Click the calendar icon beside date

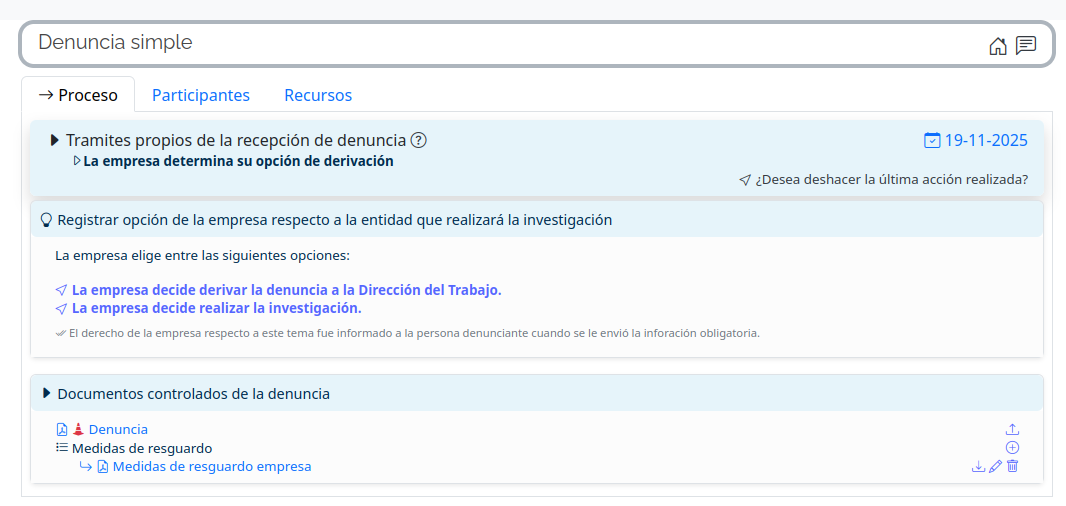click(932, 140)
